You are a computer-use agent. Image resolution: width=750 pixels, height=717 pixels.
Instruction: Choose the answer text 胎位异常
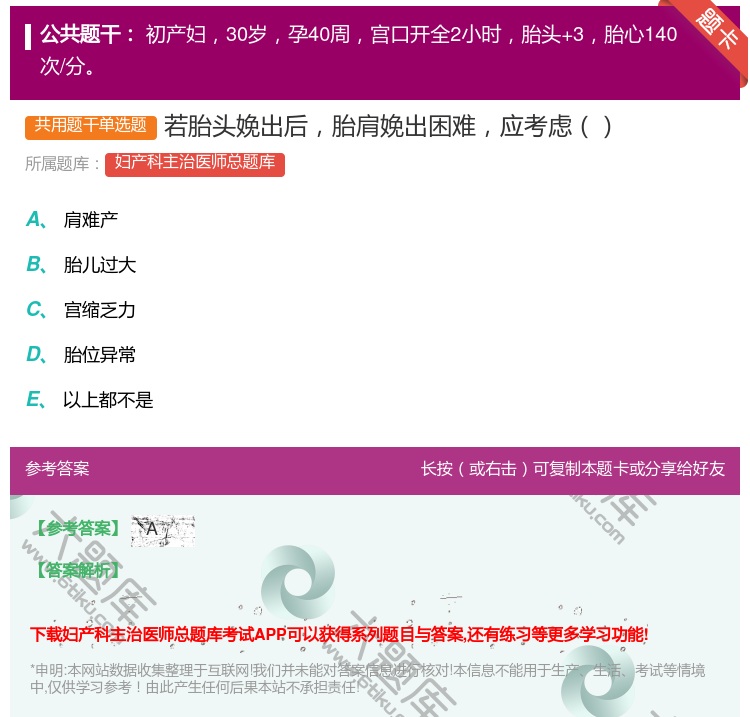pos(100,355)
